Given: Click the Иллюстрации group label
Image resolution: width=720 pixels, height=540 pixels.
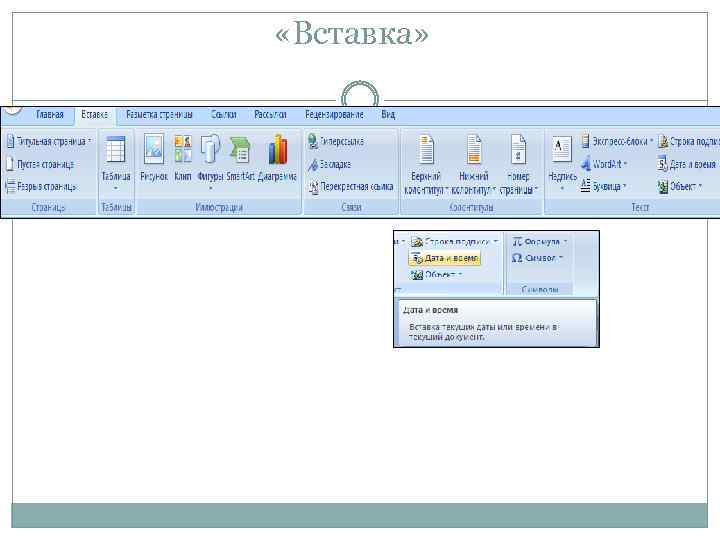Looking at the screenshot, I should click(x=219, y=207).
